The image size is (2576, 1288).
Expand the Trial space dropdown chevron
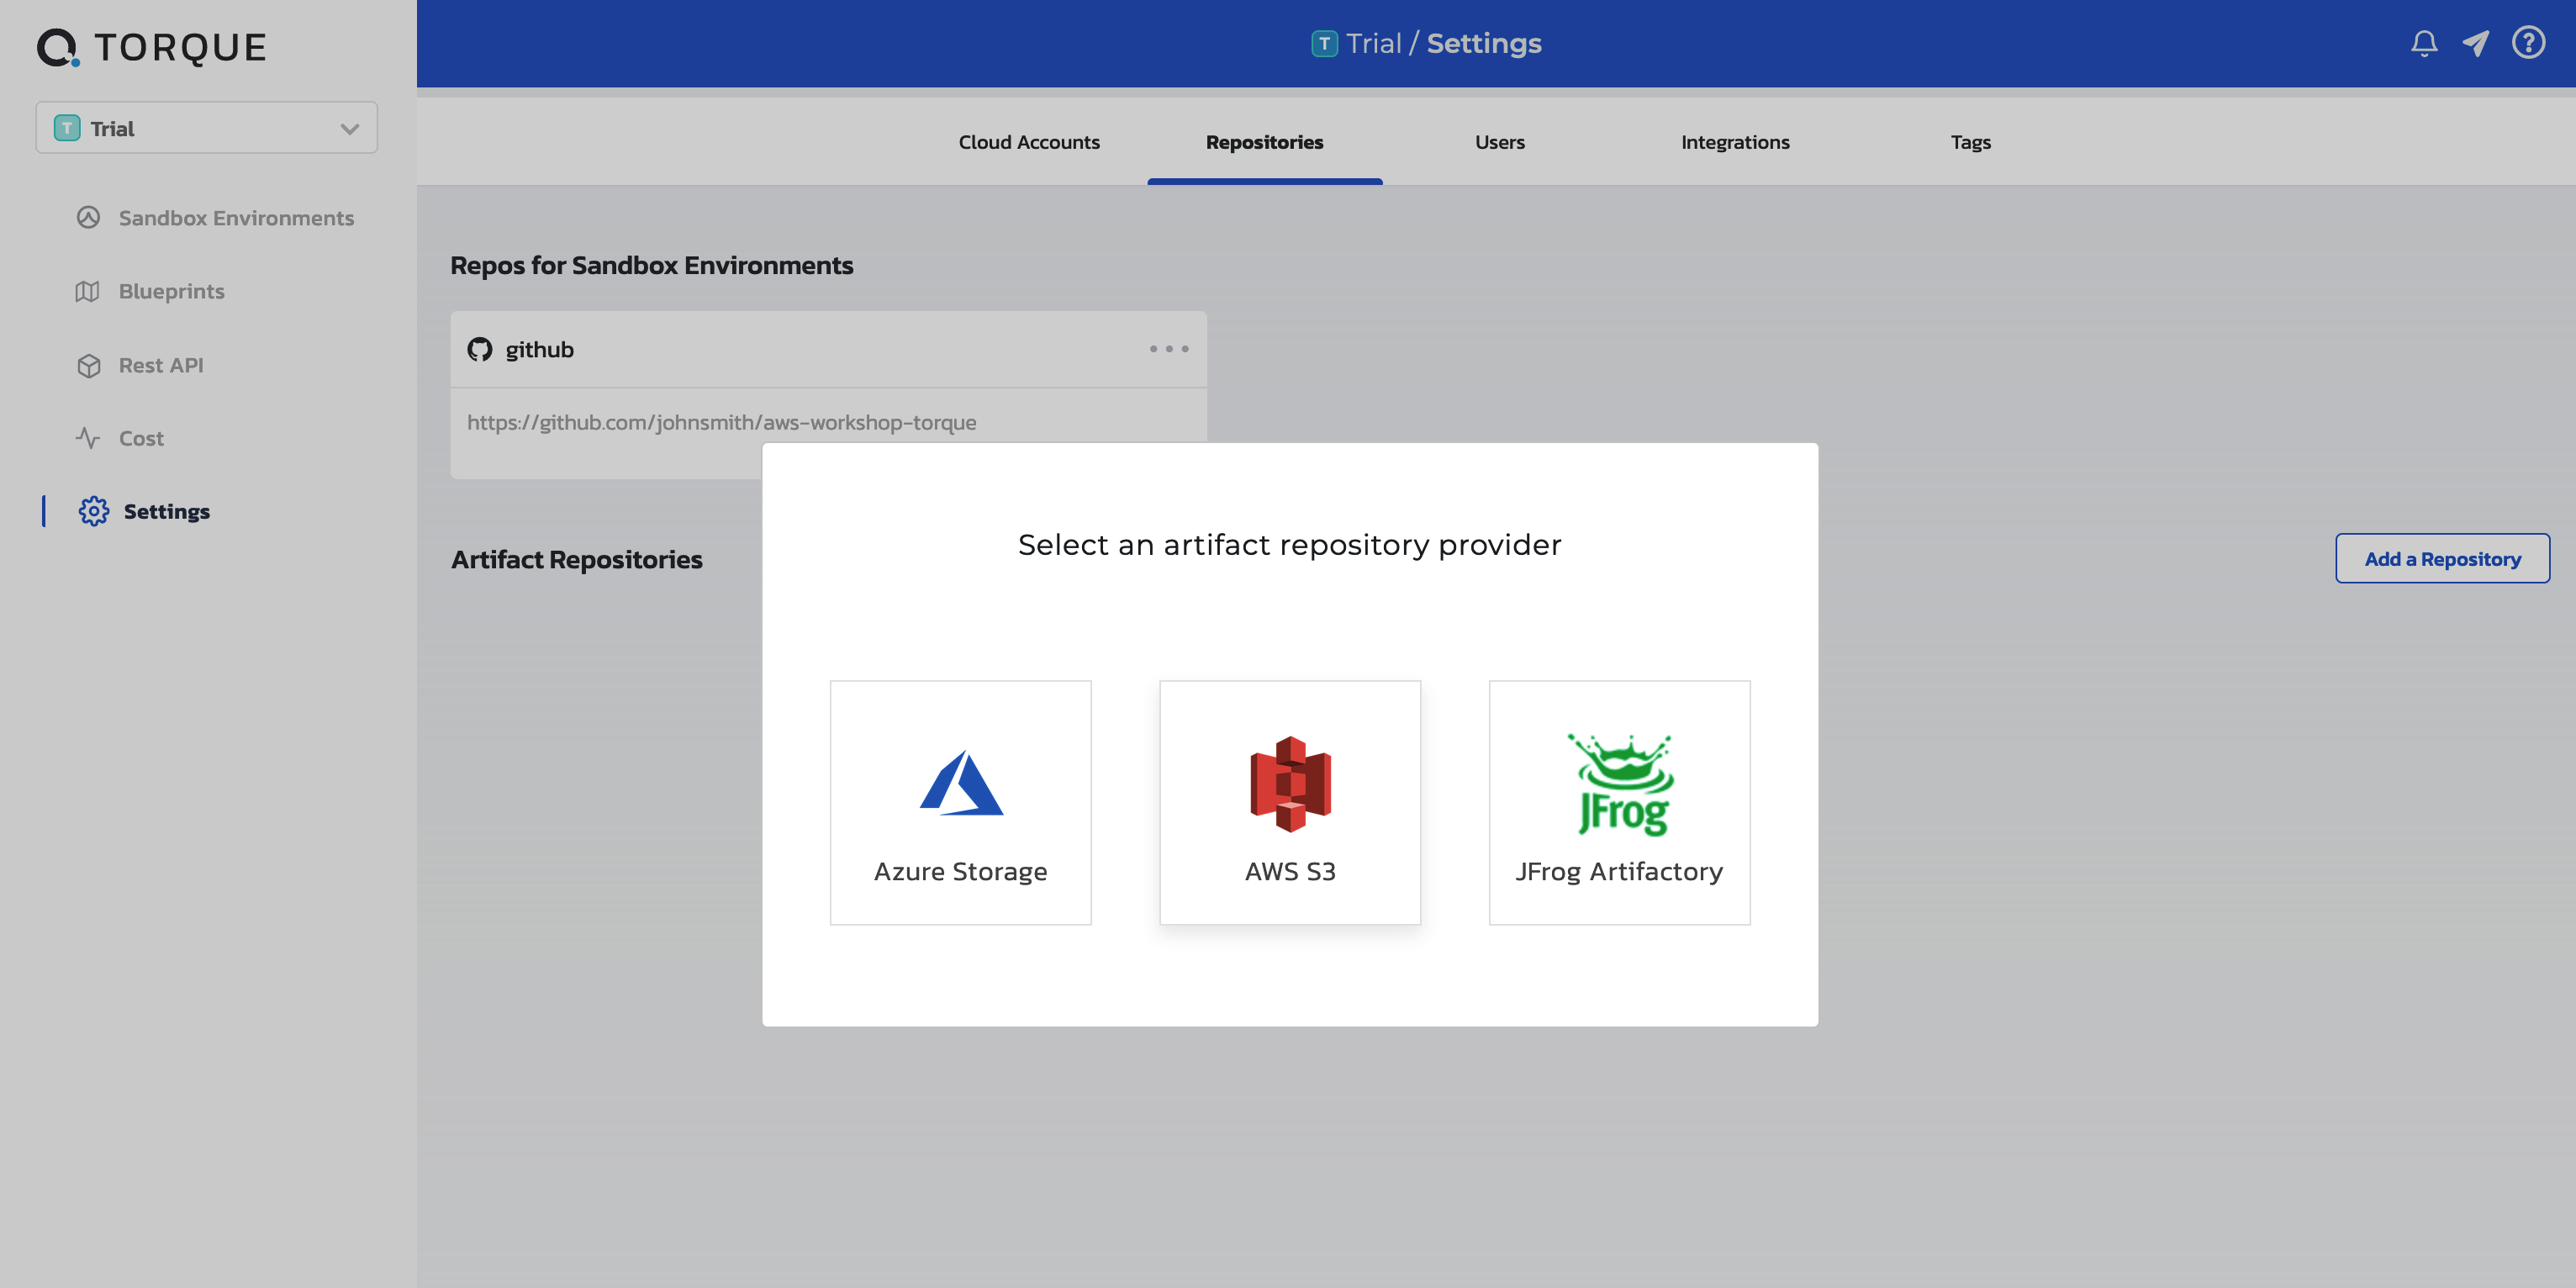tap(349, 129)
